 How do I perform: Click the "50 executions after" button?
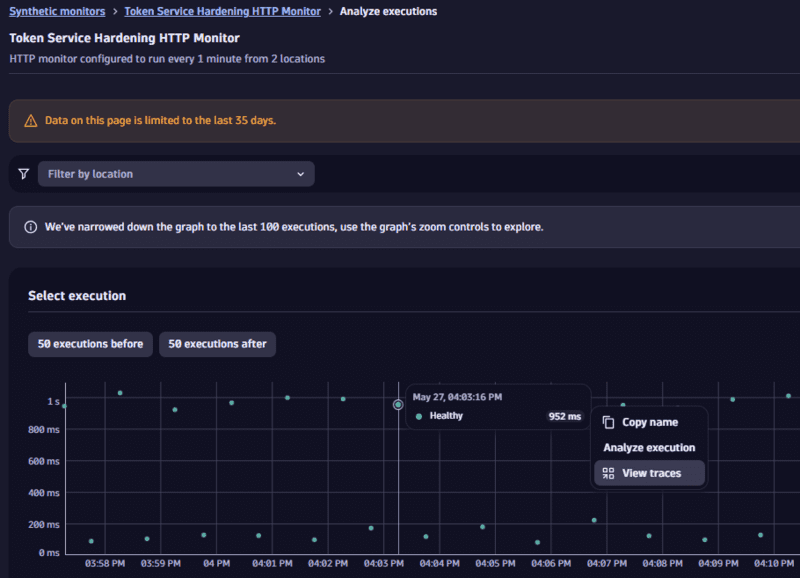(217, 343)
